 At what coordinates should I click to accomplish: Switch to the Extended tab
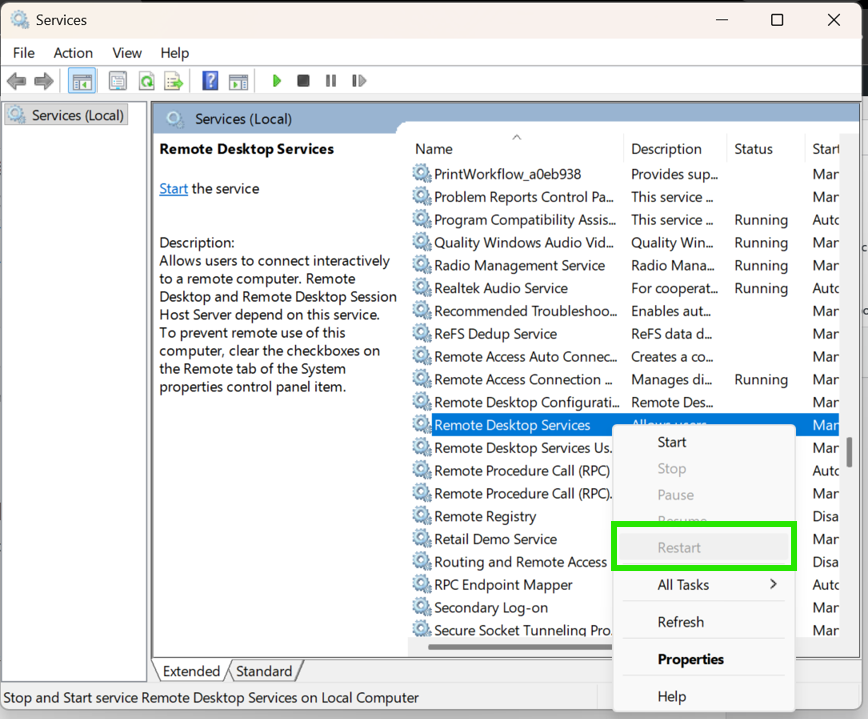coord(191,671)
